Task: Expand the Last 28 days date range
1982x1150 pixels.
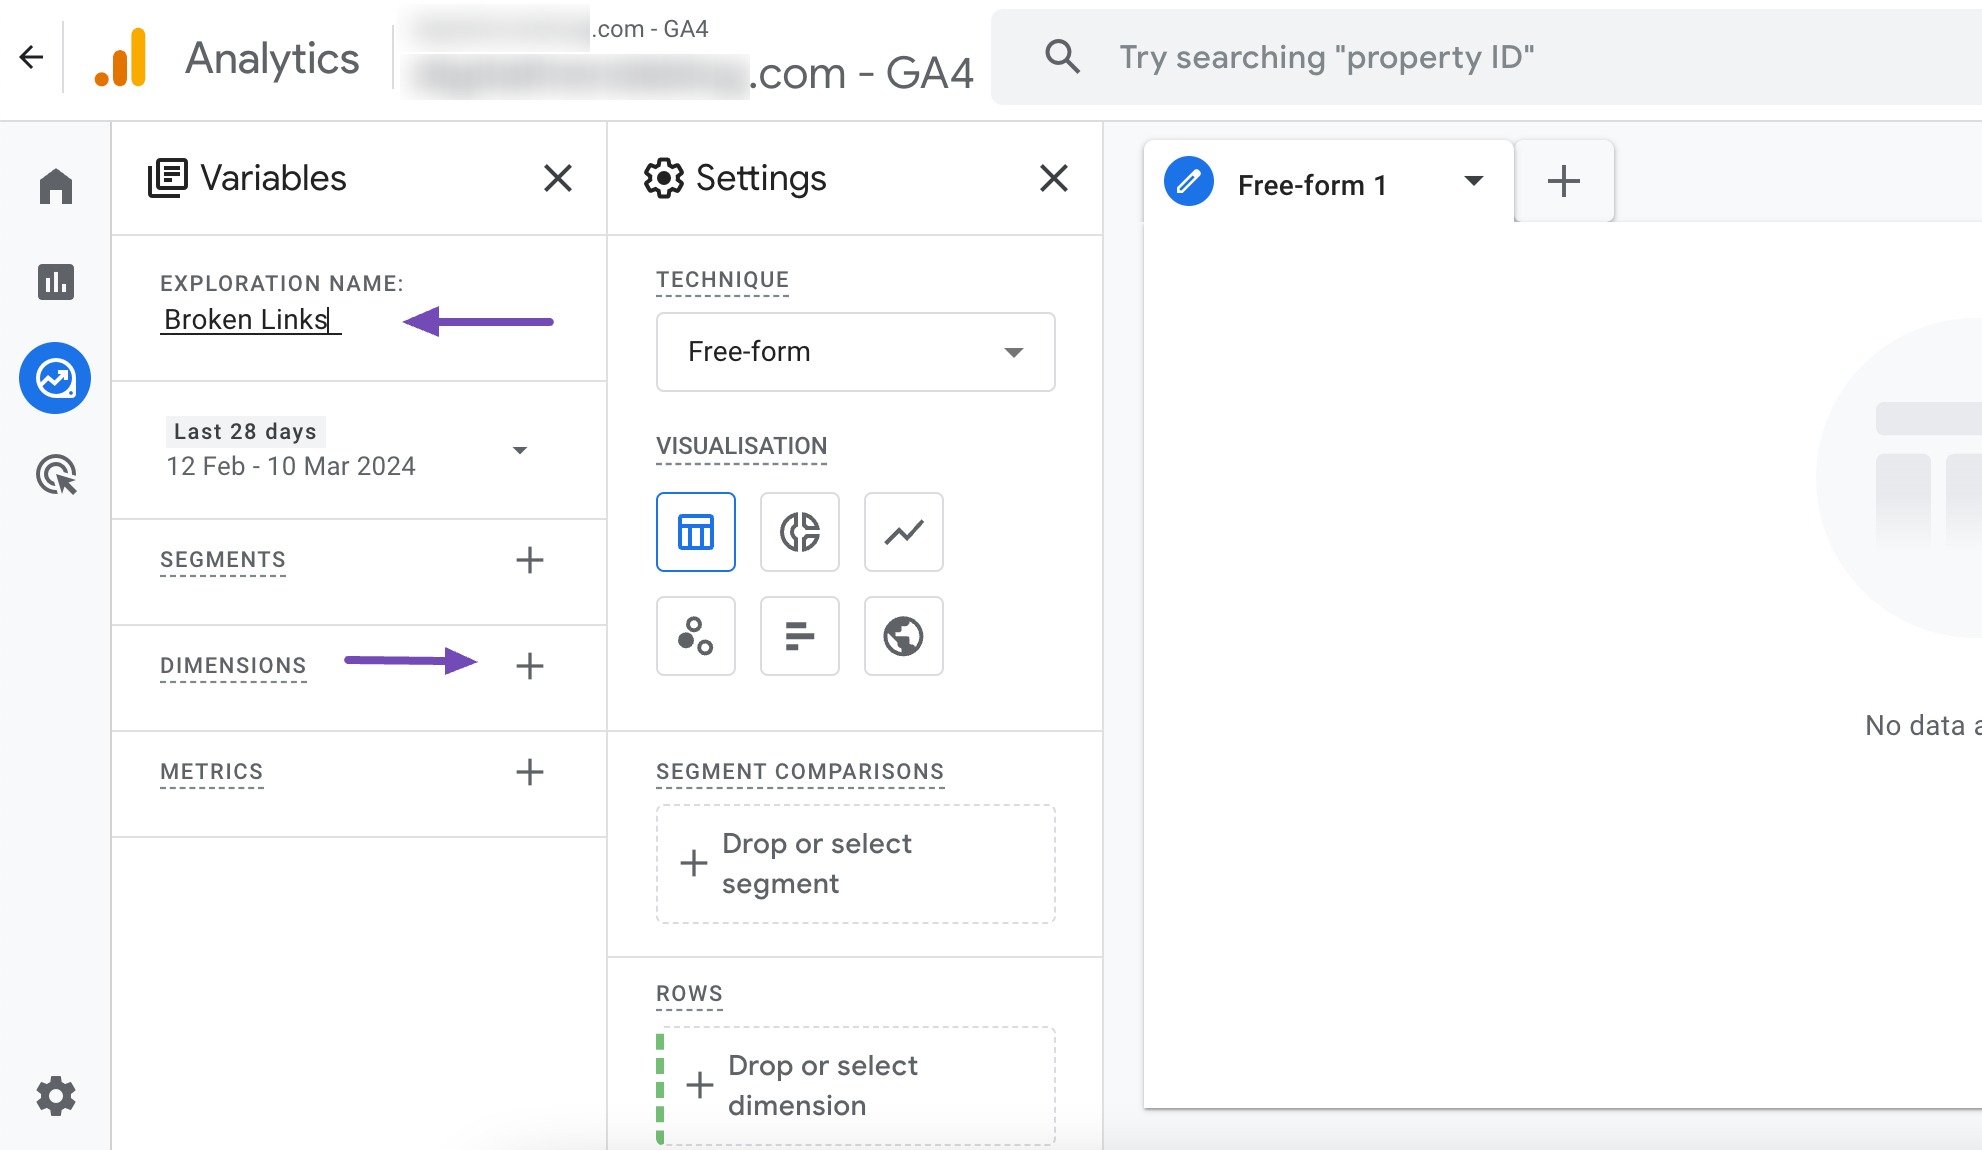Action: 519,450
